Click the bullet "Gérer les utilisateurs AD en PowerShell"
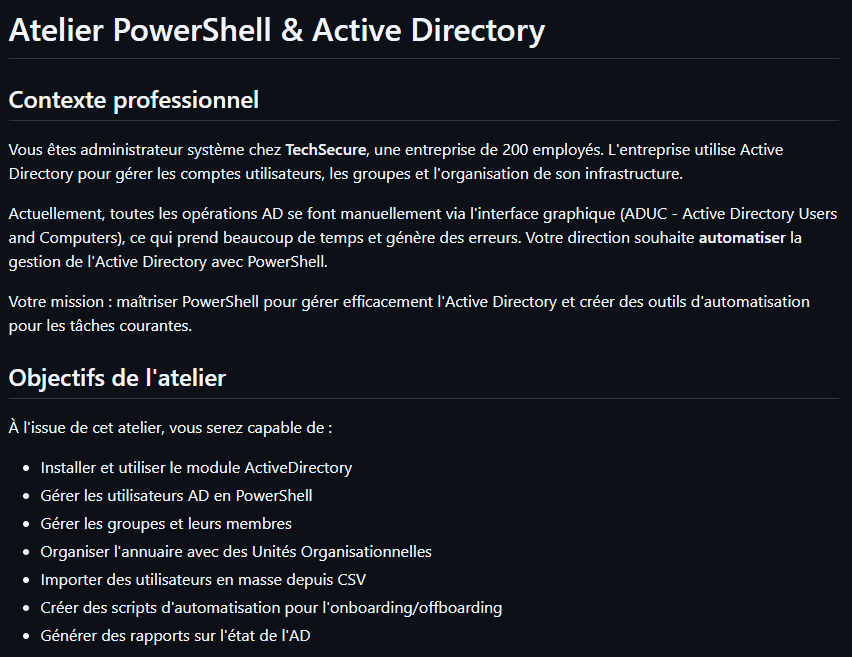 point(176,495)
